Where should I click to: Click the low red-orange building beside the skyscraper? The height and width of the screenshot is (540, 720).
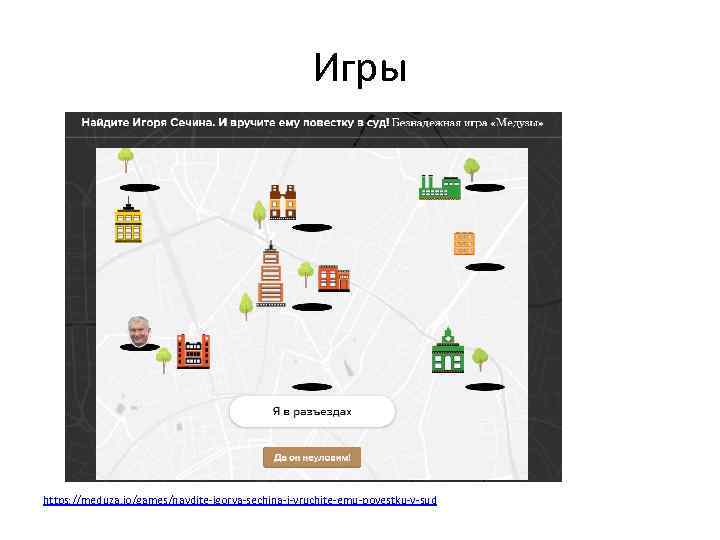pos(334,278)
